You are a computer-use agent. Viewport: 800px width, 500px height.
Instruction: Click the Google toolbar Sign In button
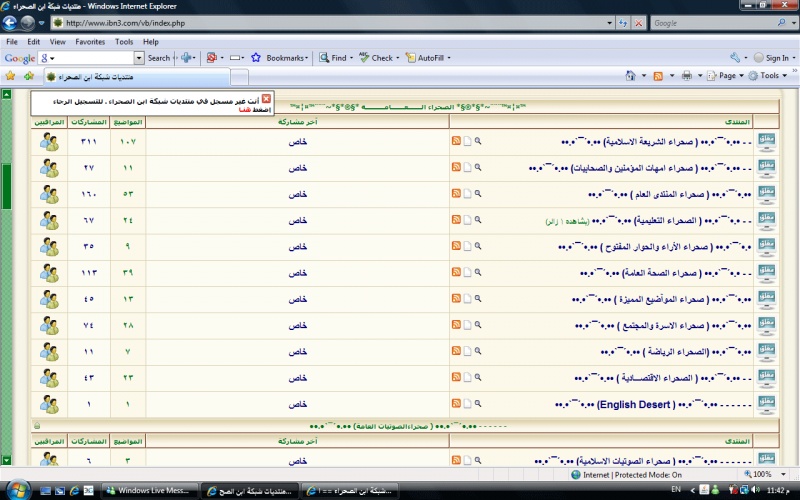[774, 58]
